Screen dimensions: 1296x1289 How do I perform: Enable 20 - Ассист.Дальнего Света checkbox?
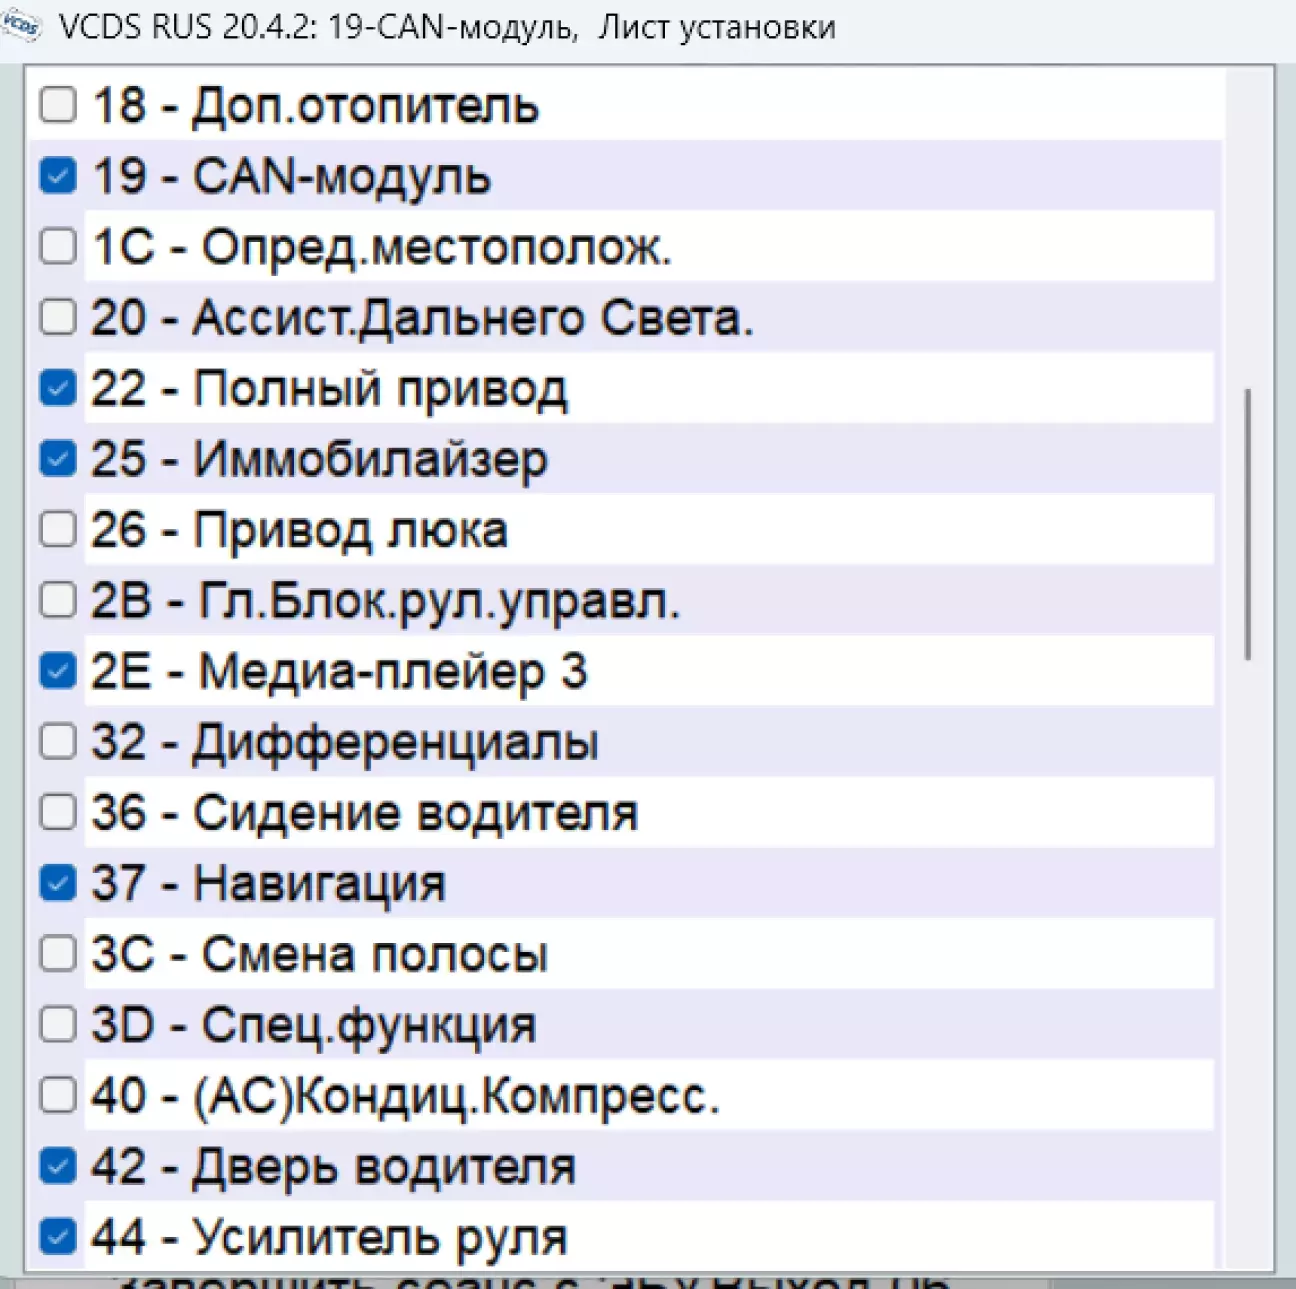click(58, 317)
